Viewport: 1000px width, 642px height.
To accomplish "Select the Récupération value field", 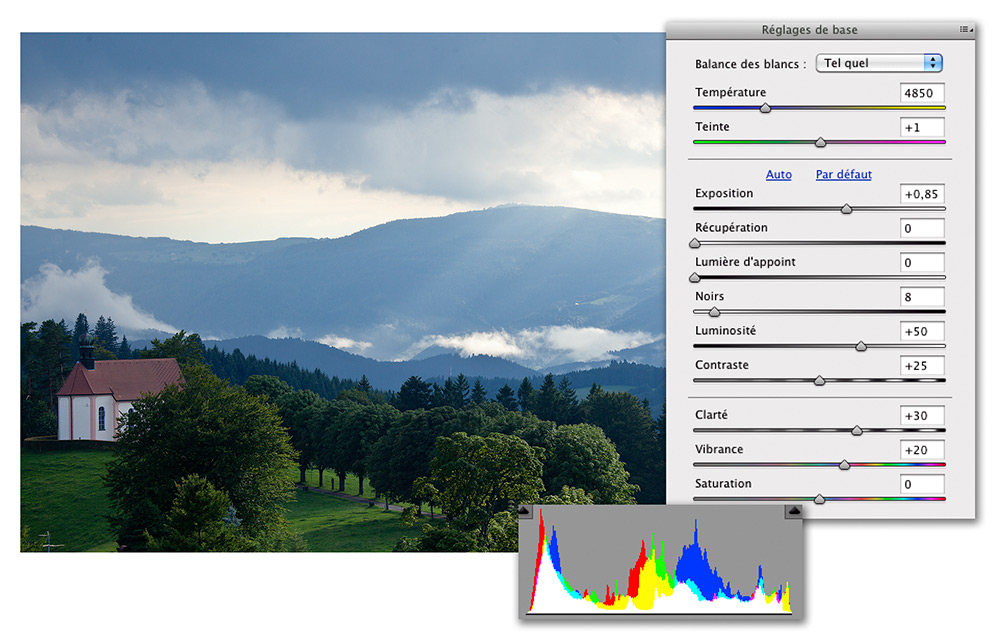I will 922,228.
